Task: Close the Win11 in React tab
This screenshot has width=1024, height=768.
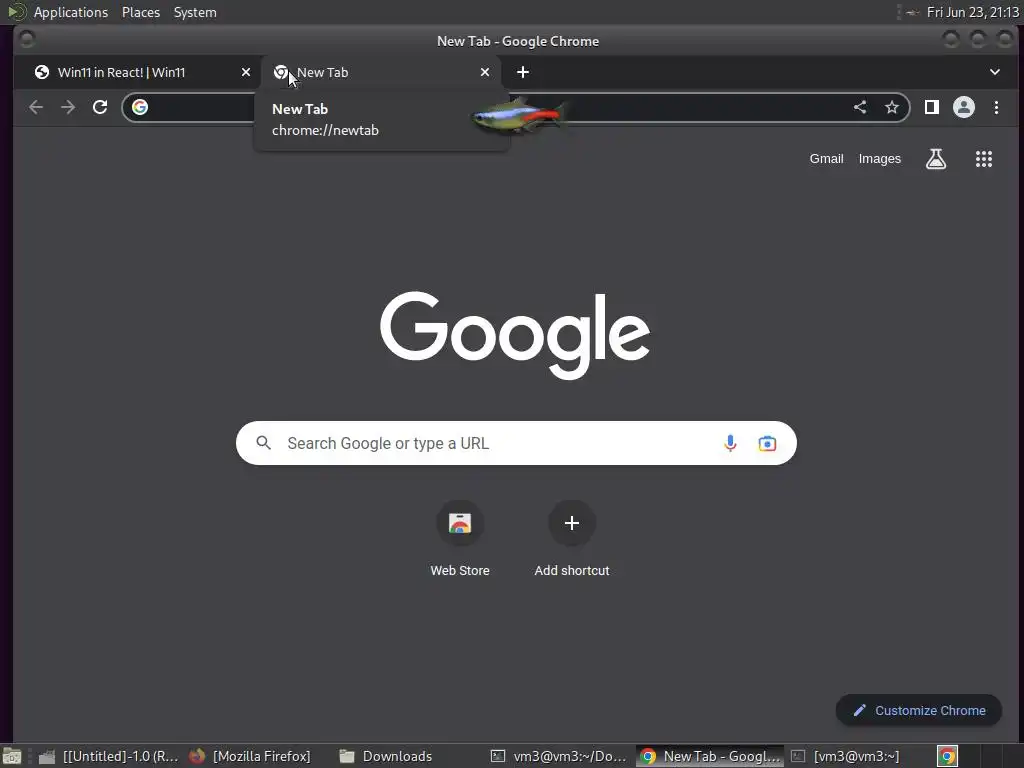Action: (246, 72)
